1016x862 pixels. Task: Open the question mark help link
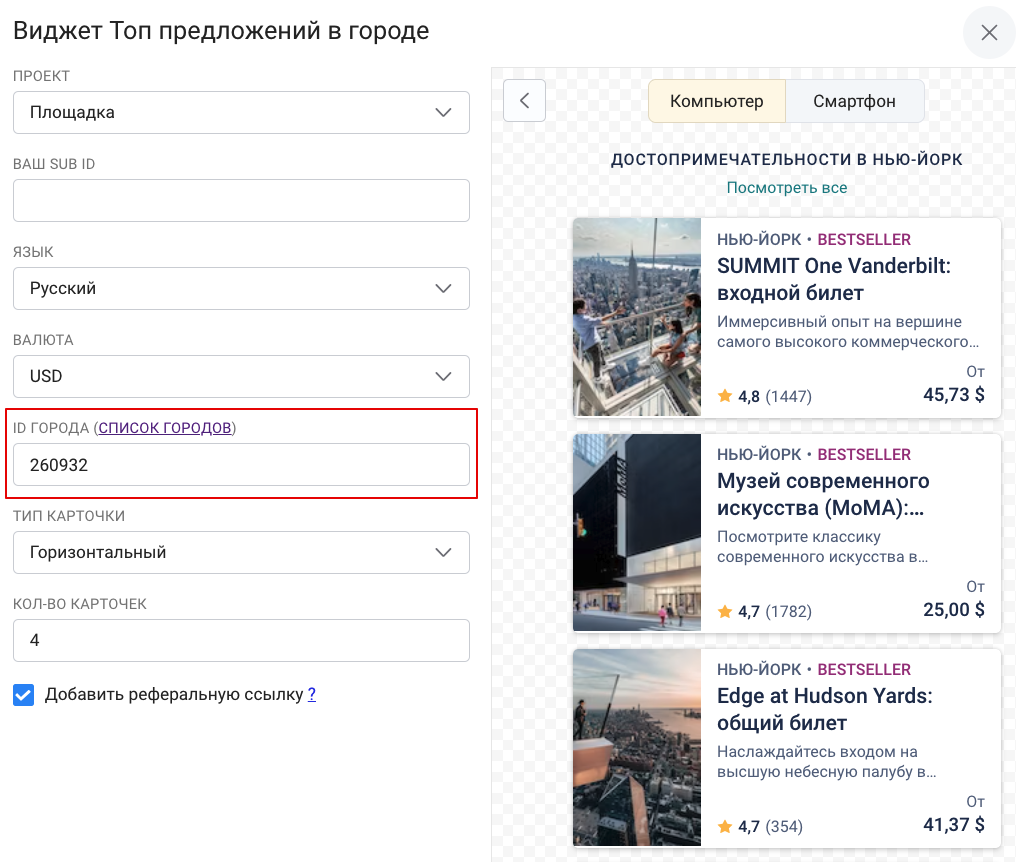pos(312,695)
